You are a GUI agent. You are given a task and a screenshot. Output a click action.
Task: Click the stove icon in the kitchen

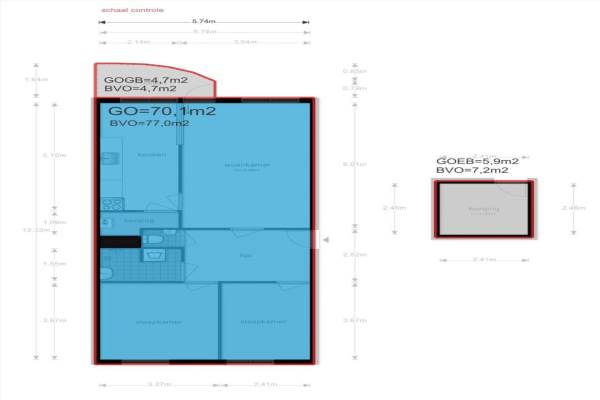pos(111,204)
